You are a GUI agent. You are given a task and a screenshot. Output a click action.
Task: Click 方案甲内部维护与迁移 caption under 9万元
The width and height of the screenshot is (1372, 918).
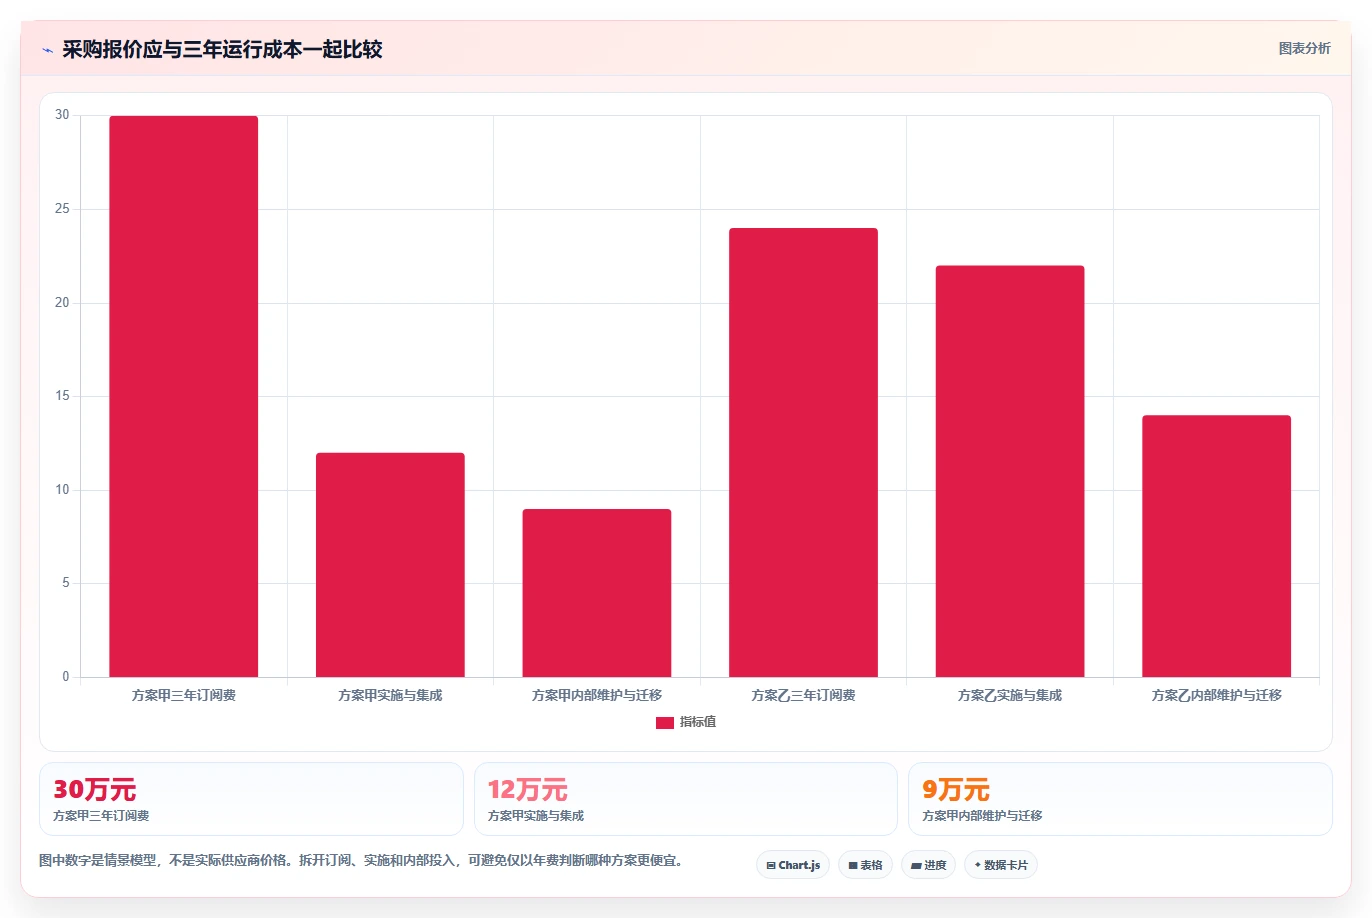click(x=982, y=816)
